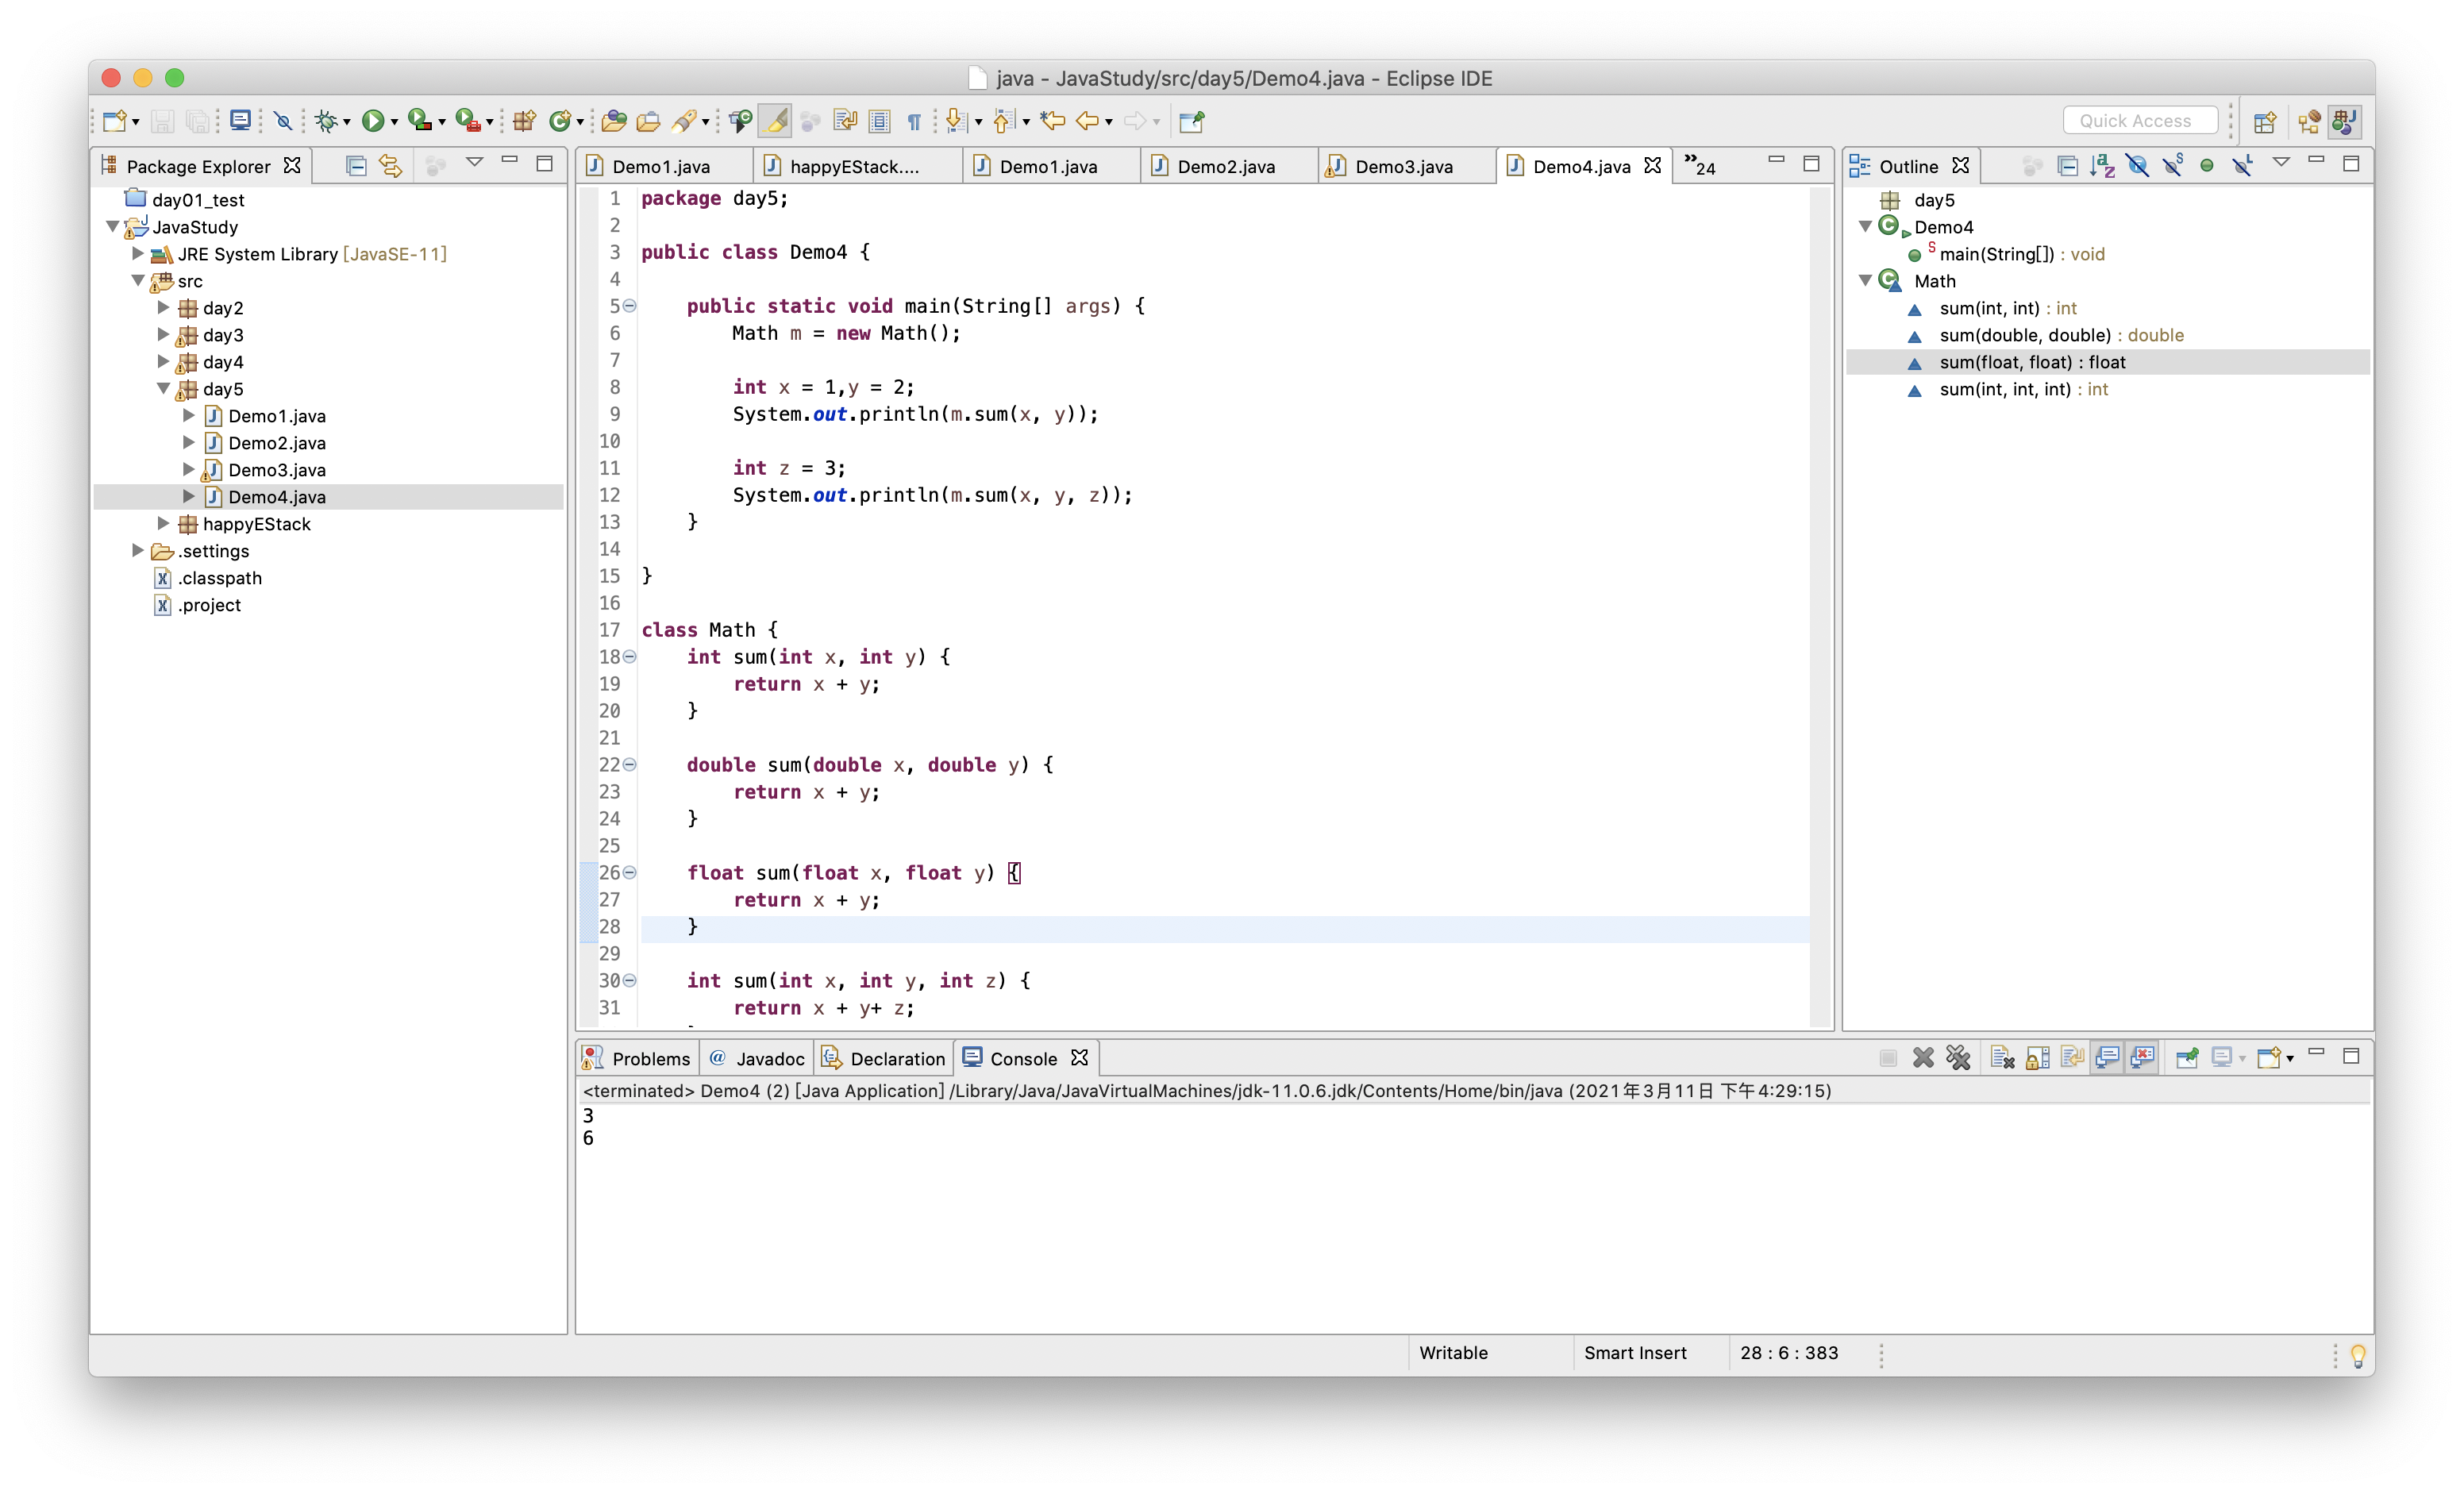Click the Previous Annotation arrow icon
Image resolution: width=2464 pixels, height=1494 pixels.
click(x=1004, y=121)
